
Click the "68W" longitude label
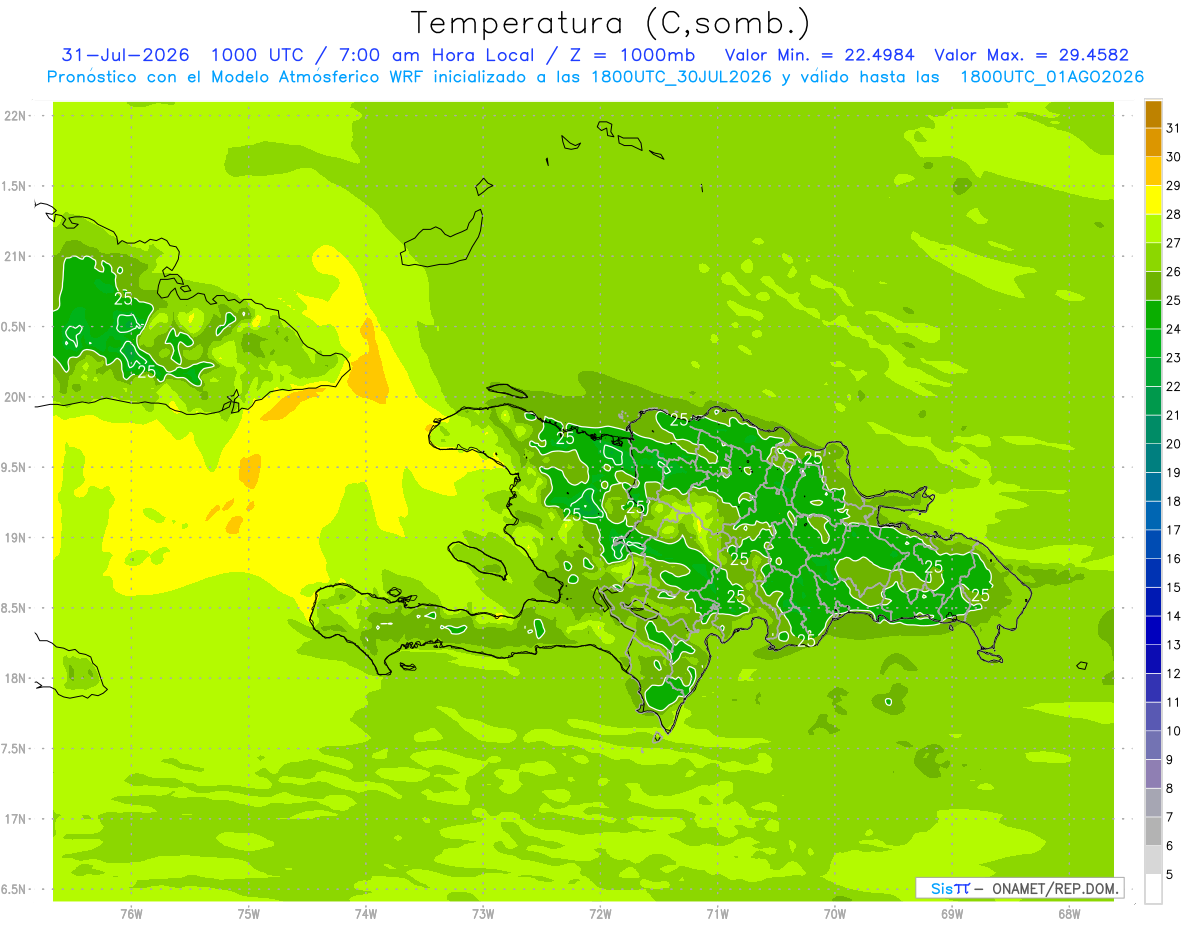1069,915
